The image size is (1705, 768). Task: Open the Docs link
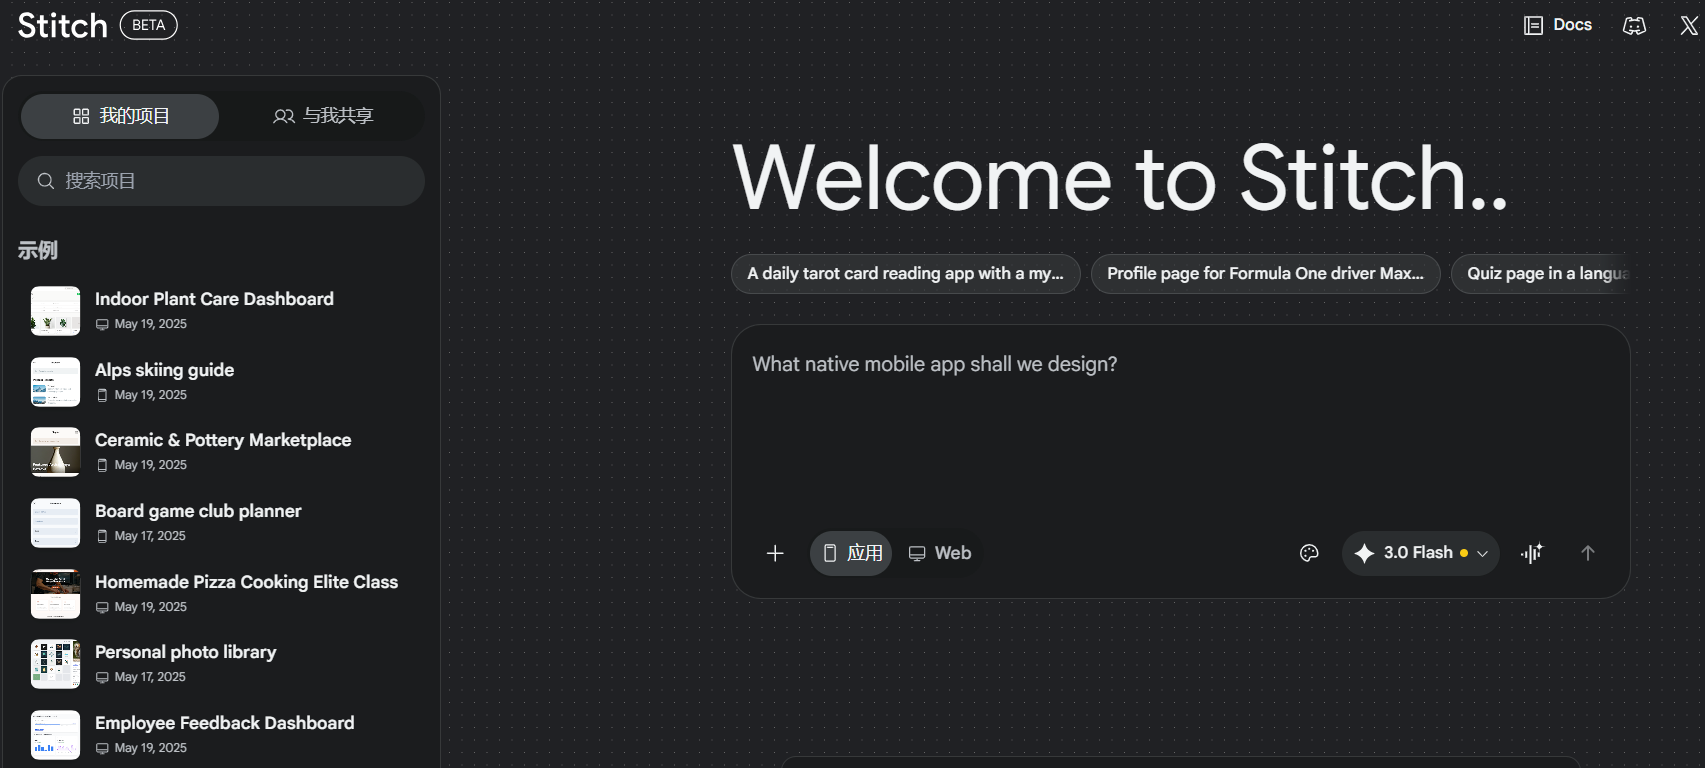[1558, 25]
